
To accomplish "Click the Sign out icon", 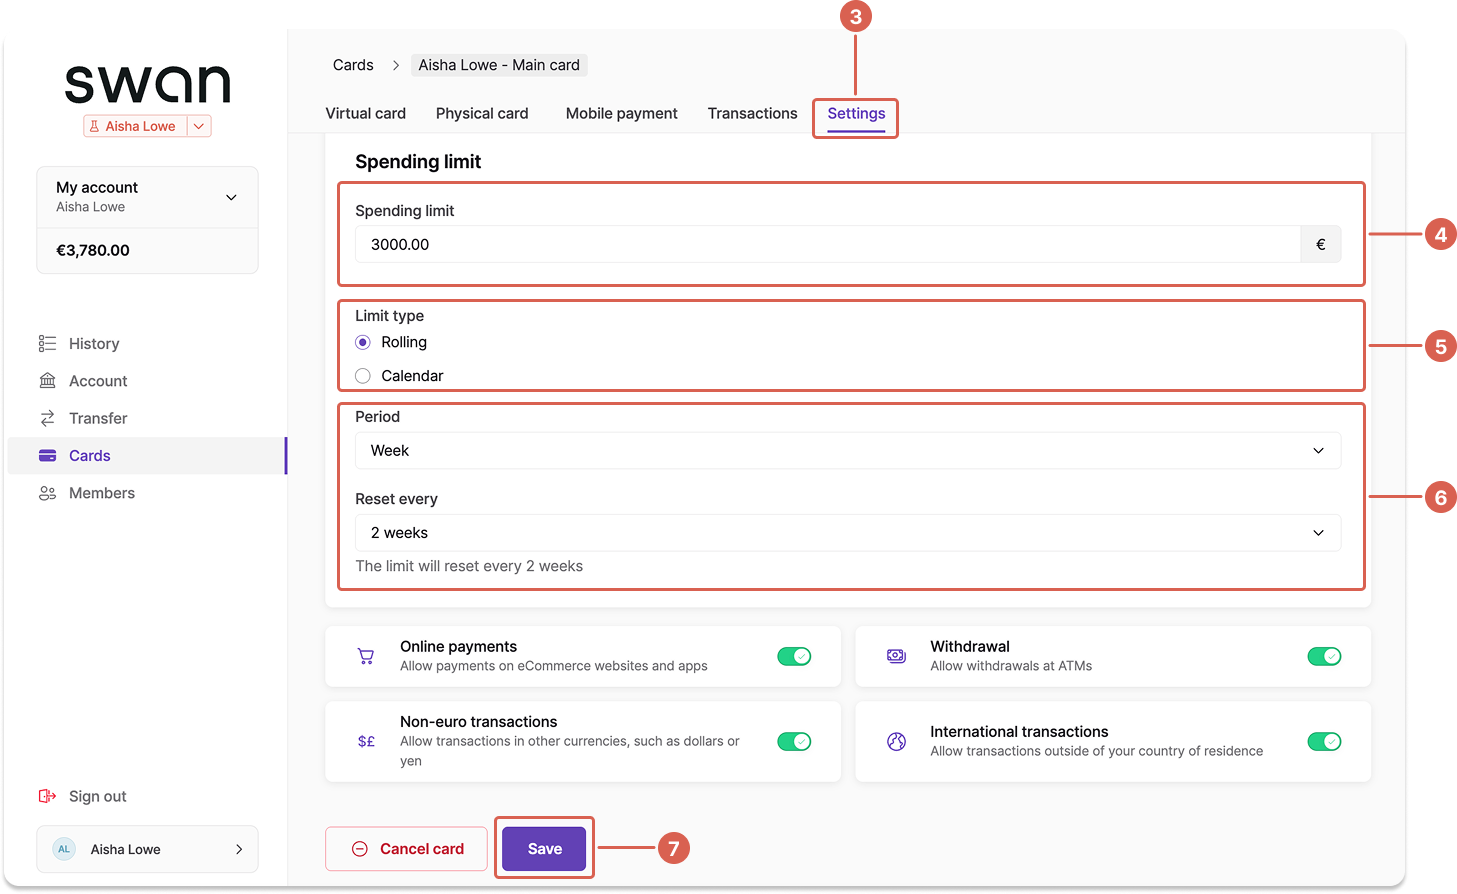I will tap(47, 796).
